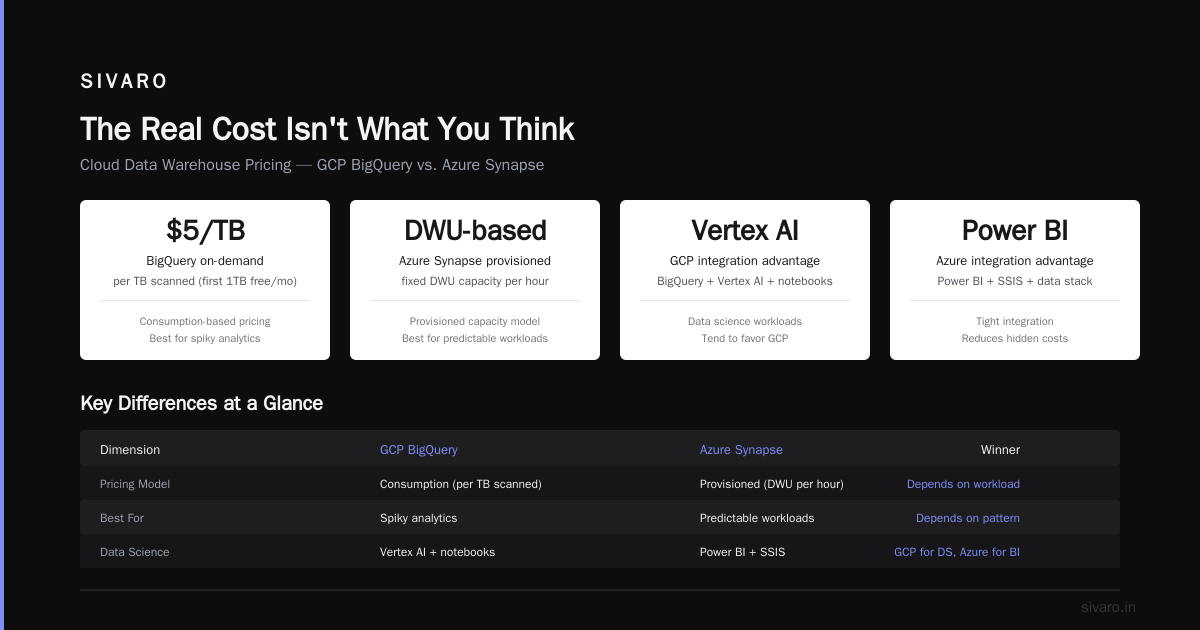Click the 'Depends on pattern' winner cell
The height and width of the screenshot is (630, 1200).
(968, 518)
